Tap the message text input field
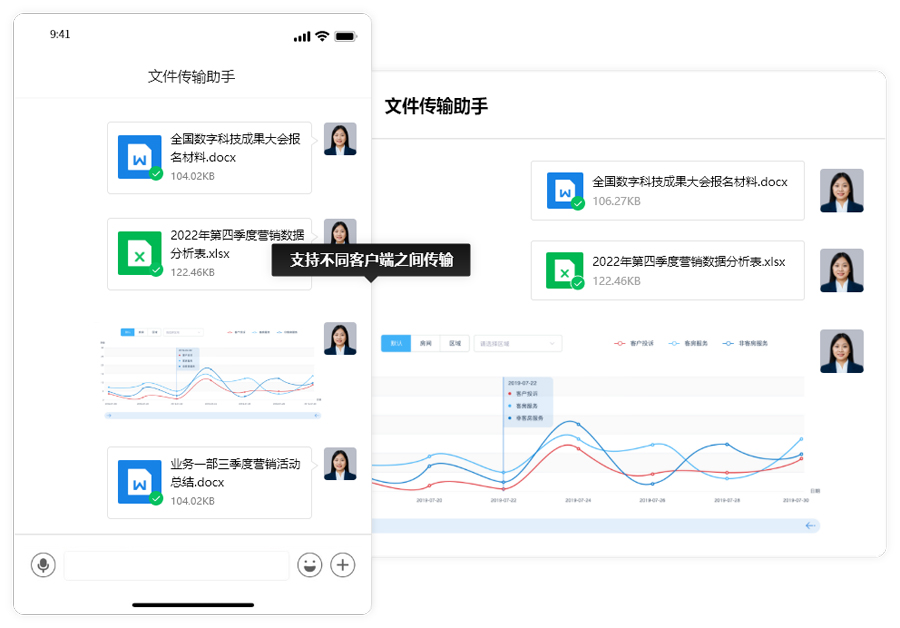Screen dimensions: 900x628 click(x=176, y=565)
